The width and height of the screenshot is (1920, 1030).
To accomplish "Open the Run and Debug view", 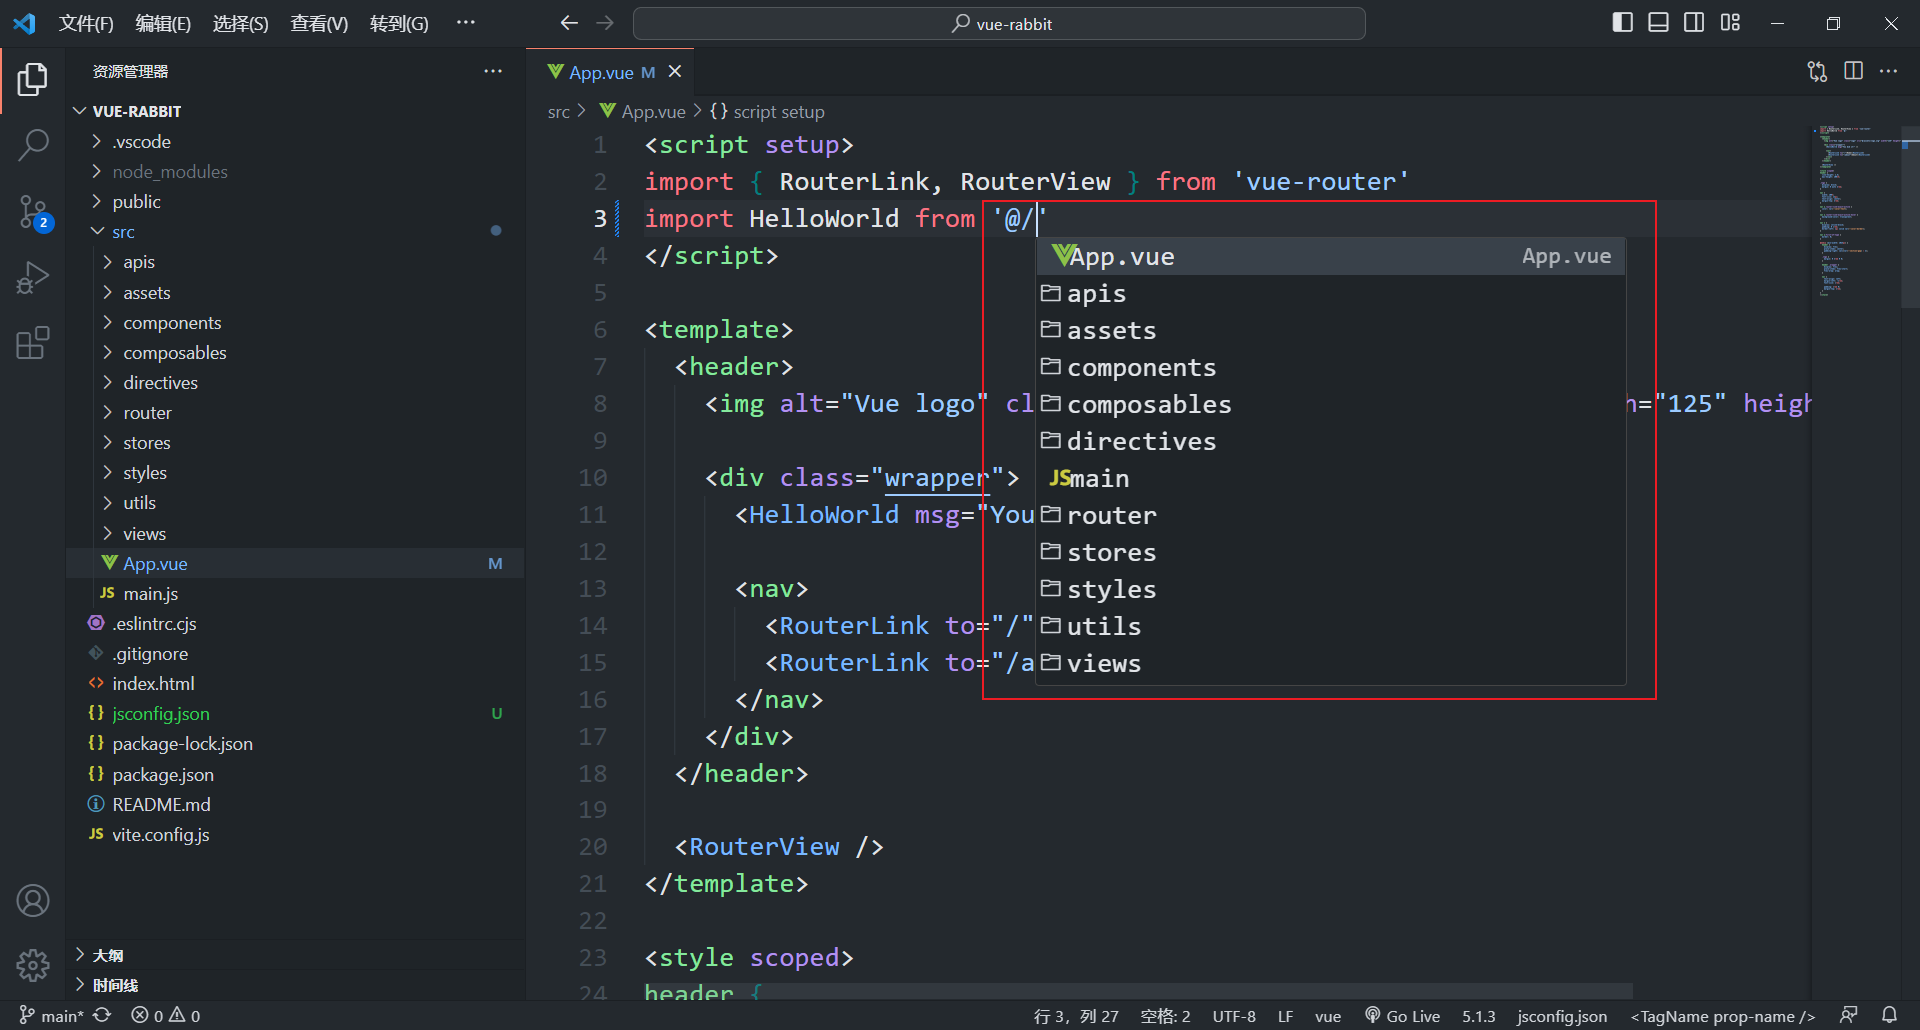I will 33,277.
